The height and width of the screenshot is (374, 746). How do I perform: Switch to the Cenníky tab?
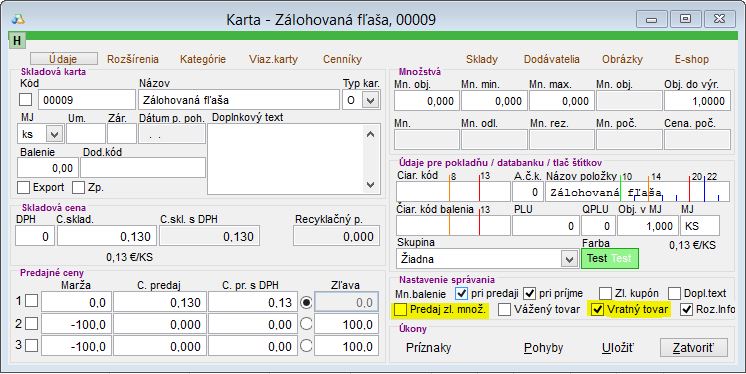click(x=343, y=59)
